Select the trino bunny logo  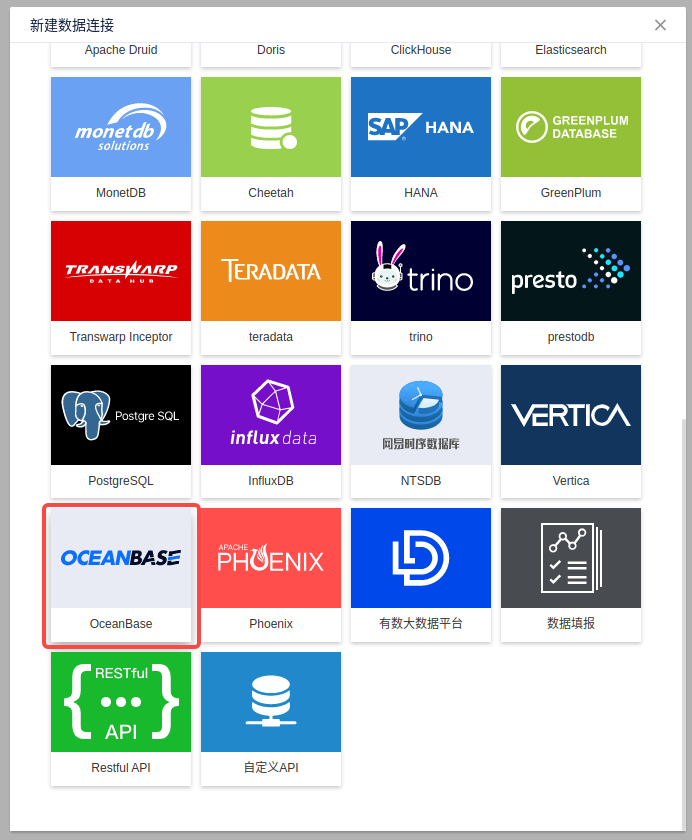click(421, 271)
